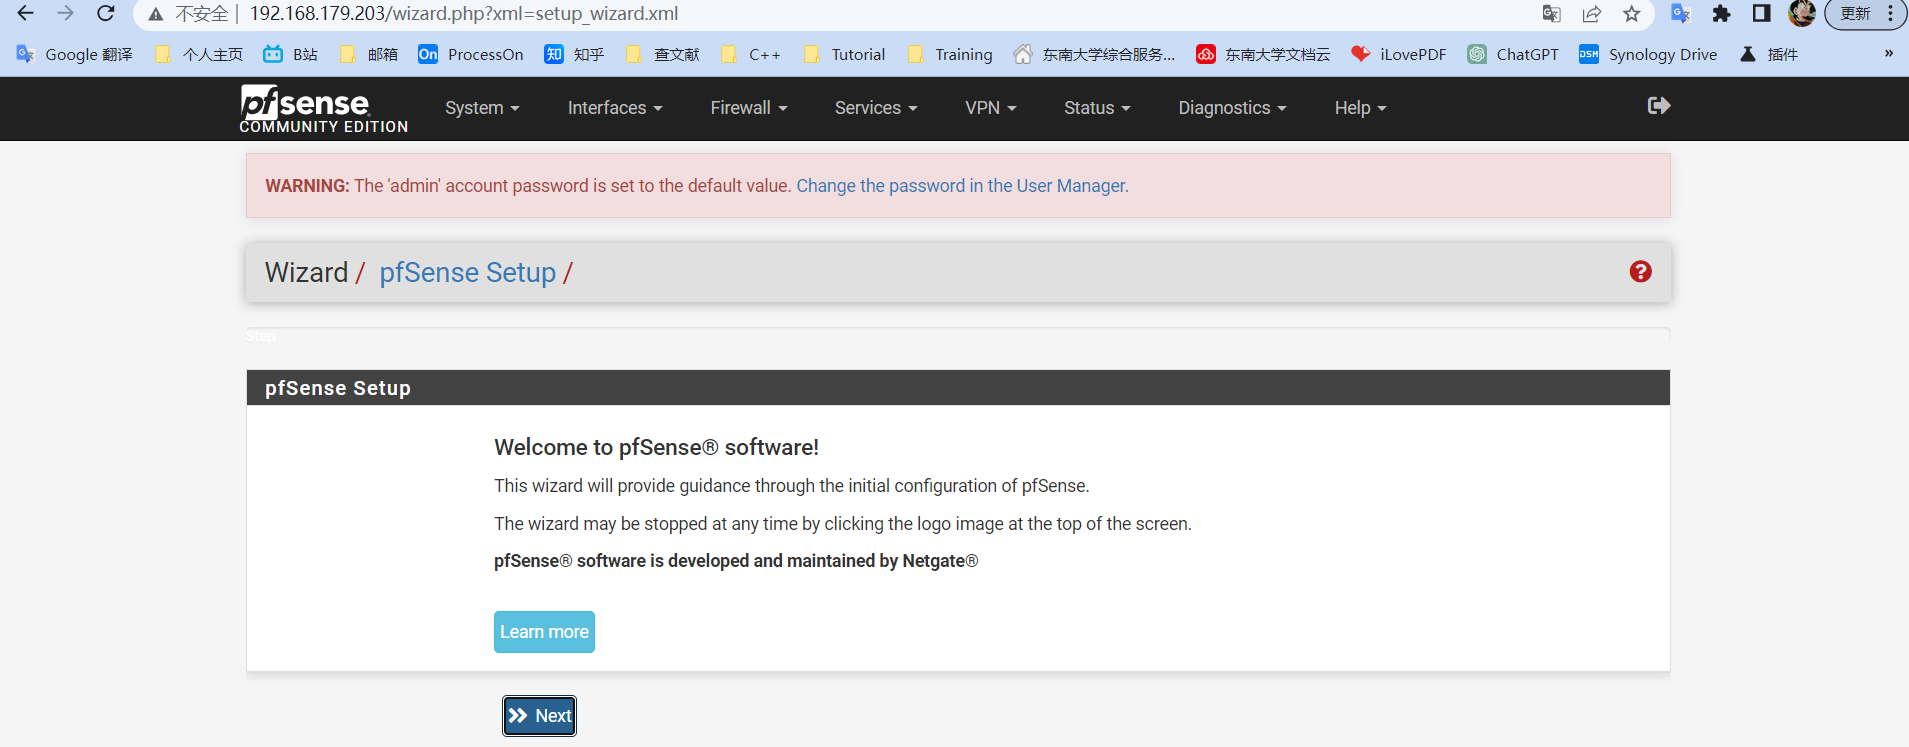The height and width of the screenshot is (747, 1909).
Task: Reload the page with refresh icon
Action: tap(106, 14)
